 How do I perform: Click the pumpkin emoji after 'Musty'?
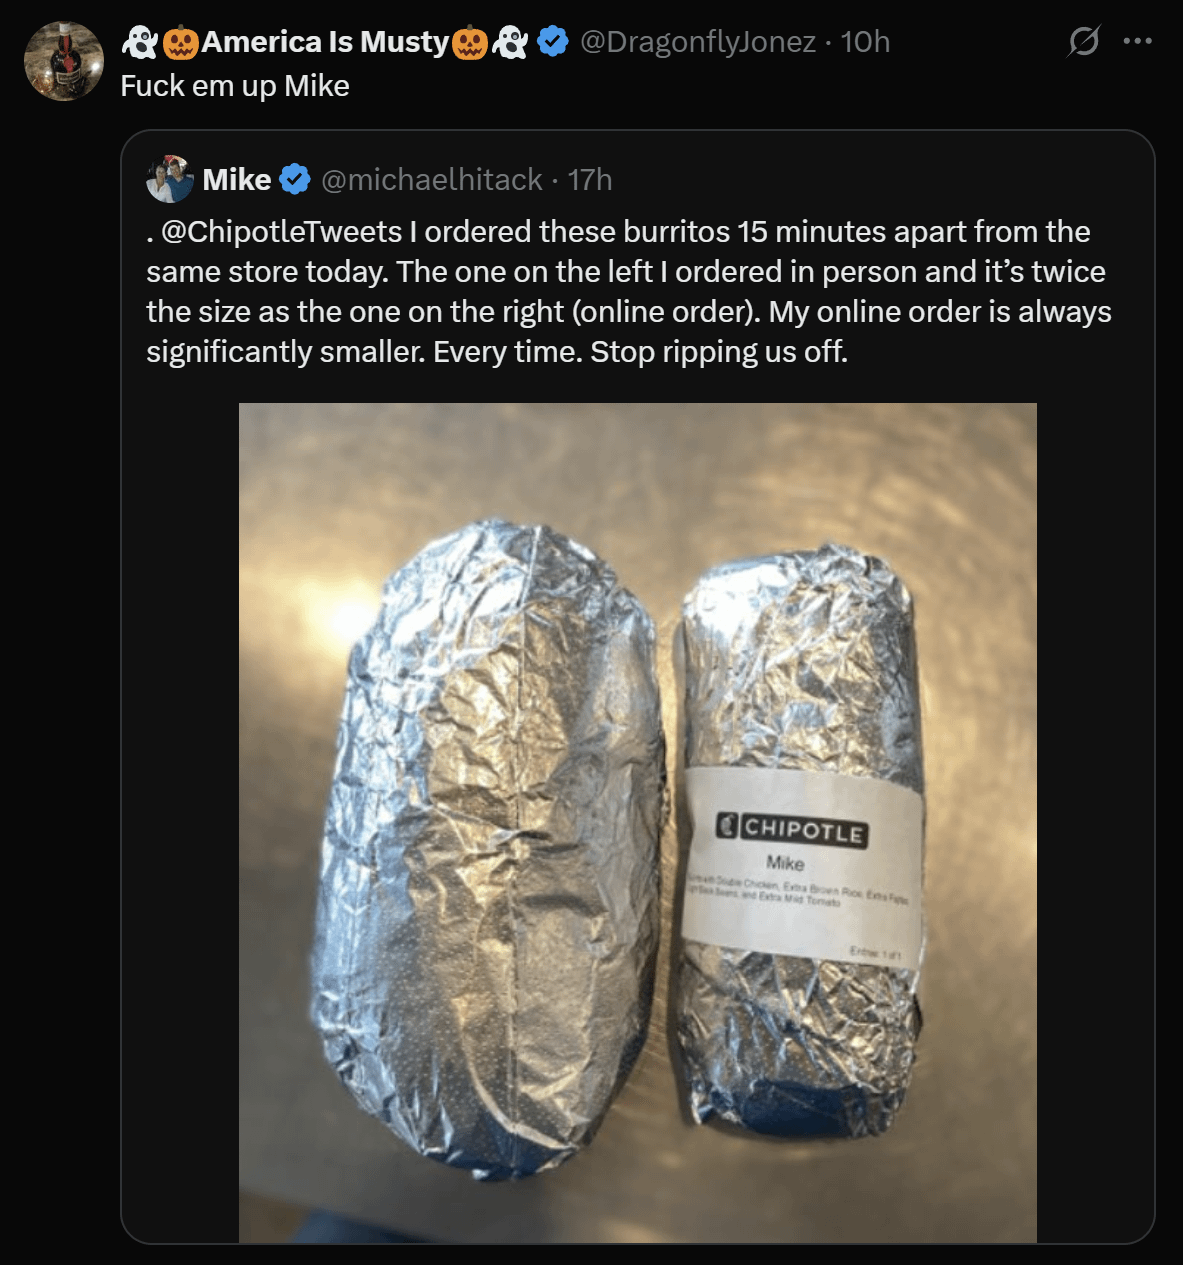point(469,42)
